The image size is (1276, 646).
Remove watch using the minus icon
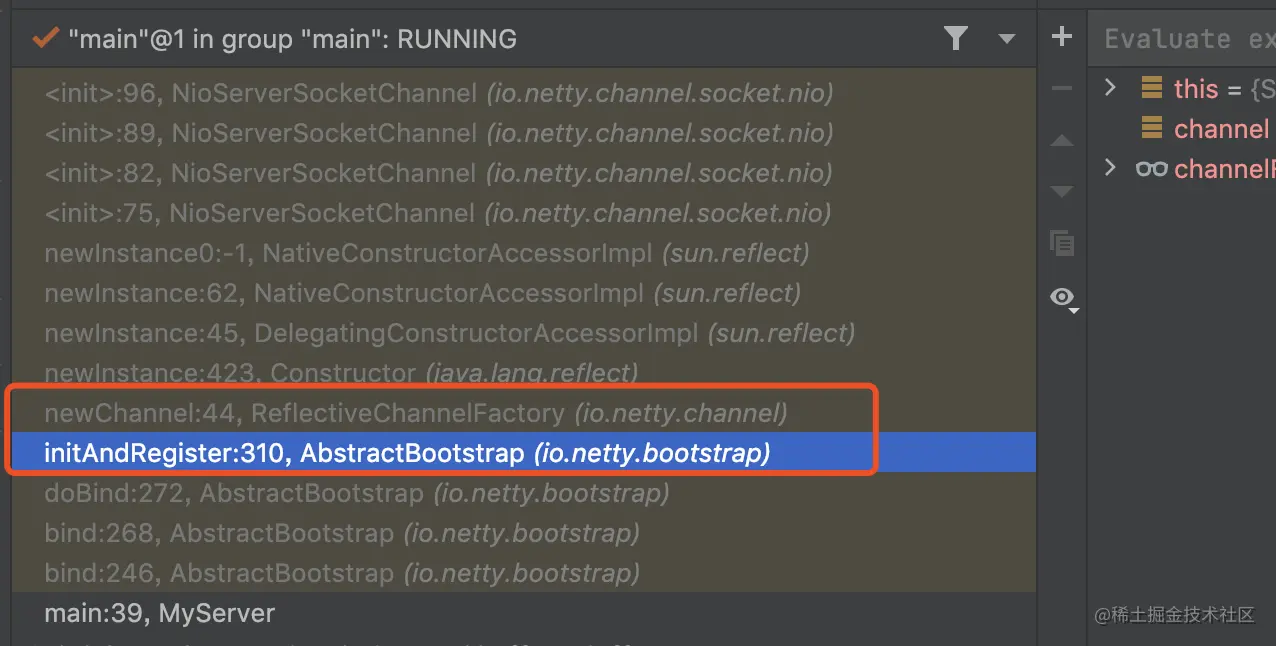[x=1062, y=88]
